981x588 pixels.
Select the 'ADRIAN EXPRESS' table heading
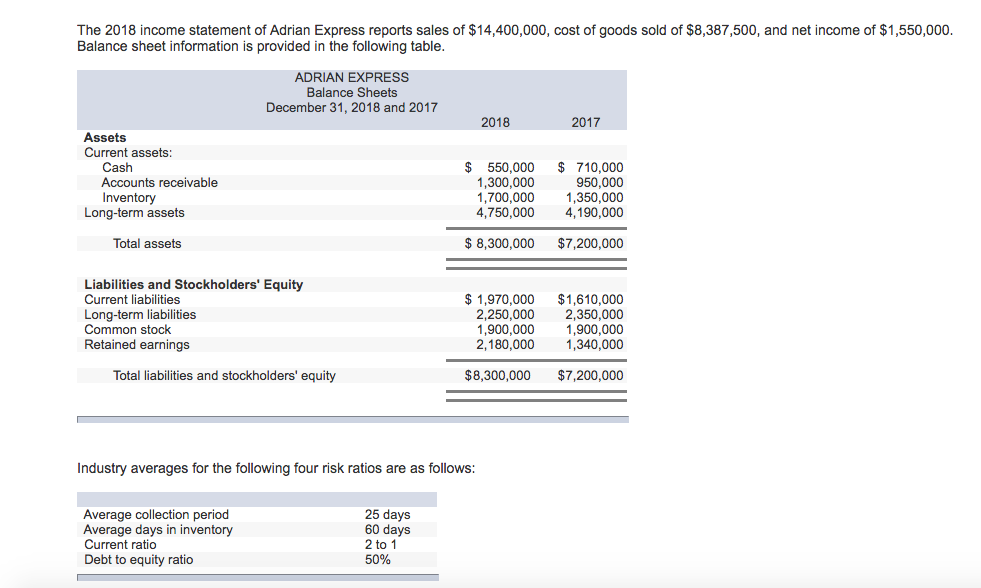[352, 78]
